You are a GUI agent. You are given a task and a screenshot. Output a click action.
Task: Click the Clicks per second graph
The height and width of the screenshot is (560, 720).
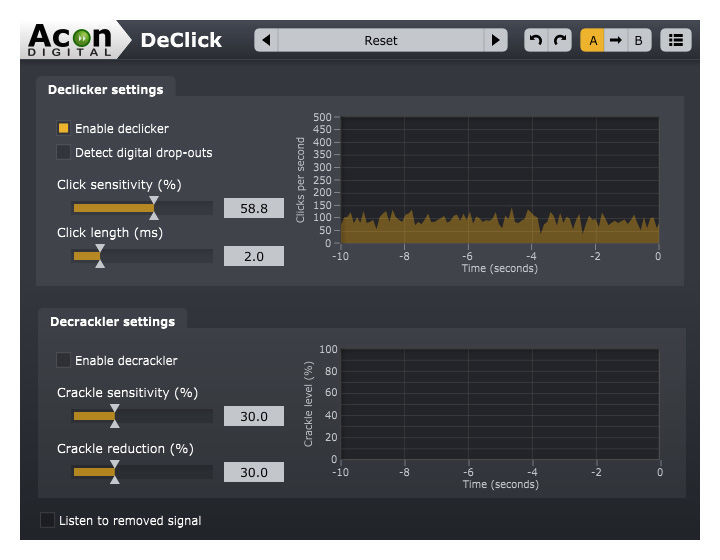click(x=500, y=180)
